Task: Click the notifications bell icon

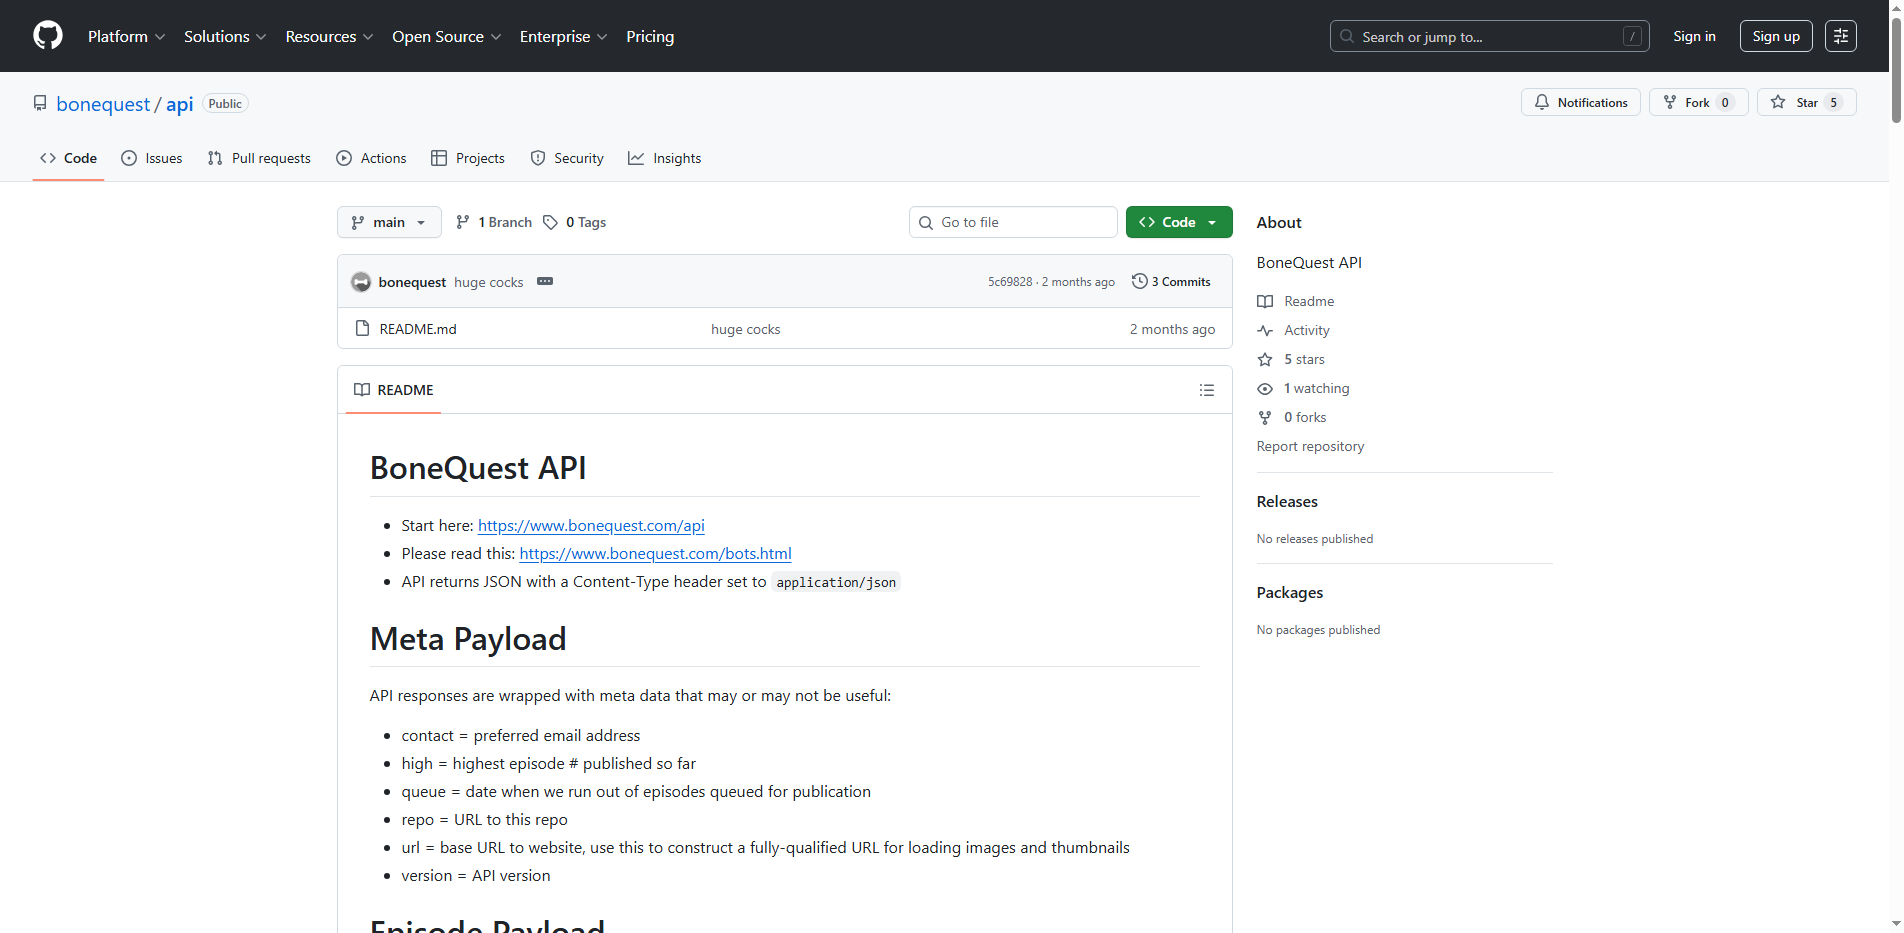Action: click(x=1541, y=102)
